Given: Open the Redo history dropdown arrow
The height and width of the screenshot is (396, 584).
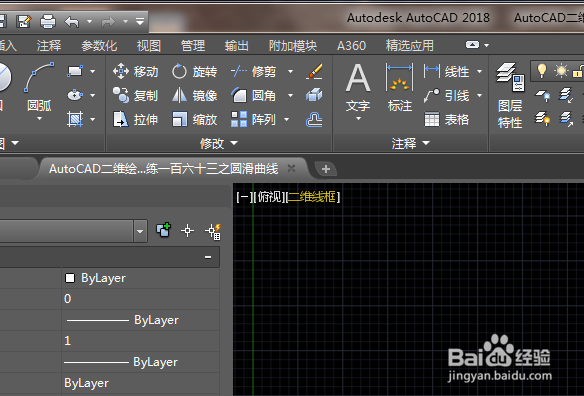Looking at the screenshot, I should [x=126, y=22].
